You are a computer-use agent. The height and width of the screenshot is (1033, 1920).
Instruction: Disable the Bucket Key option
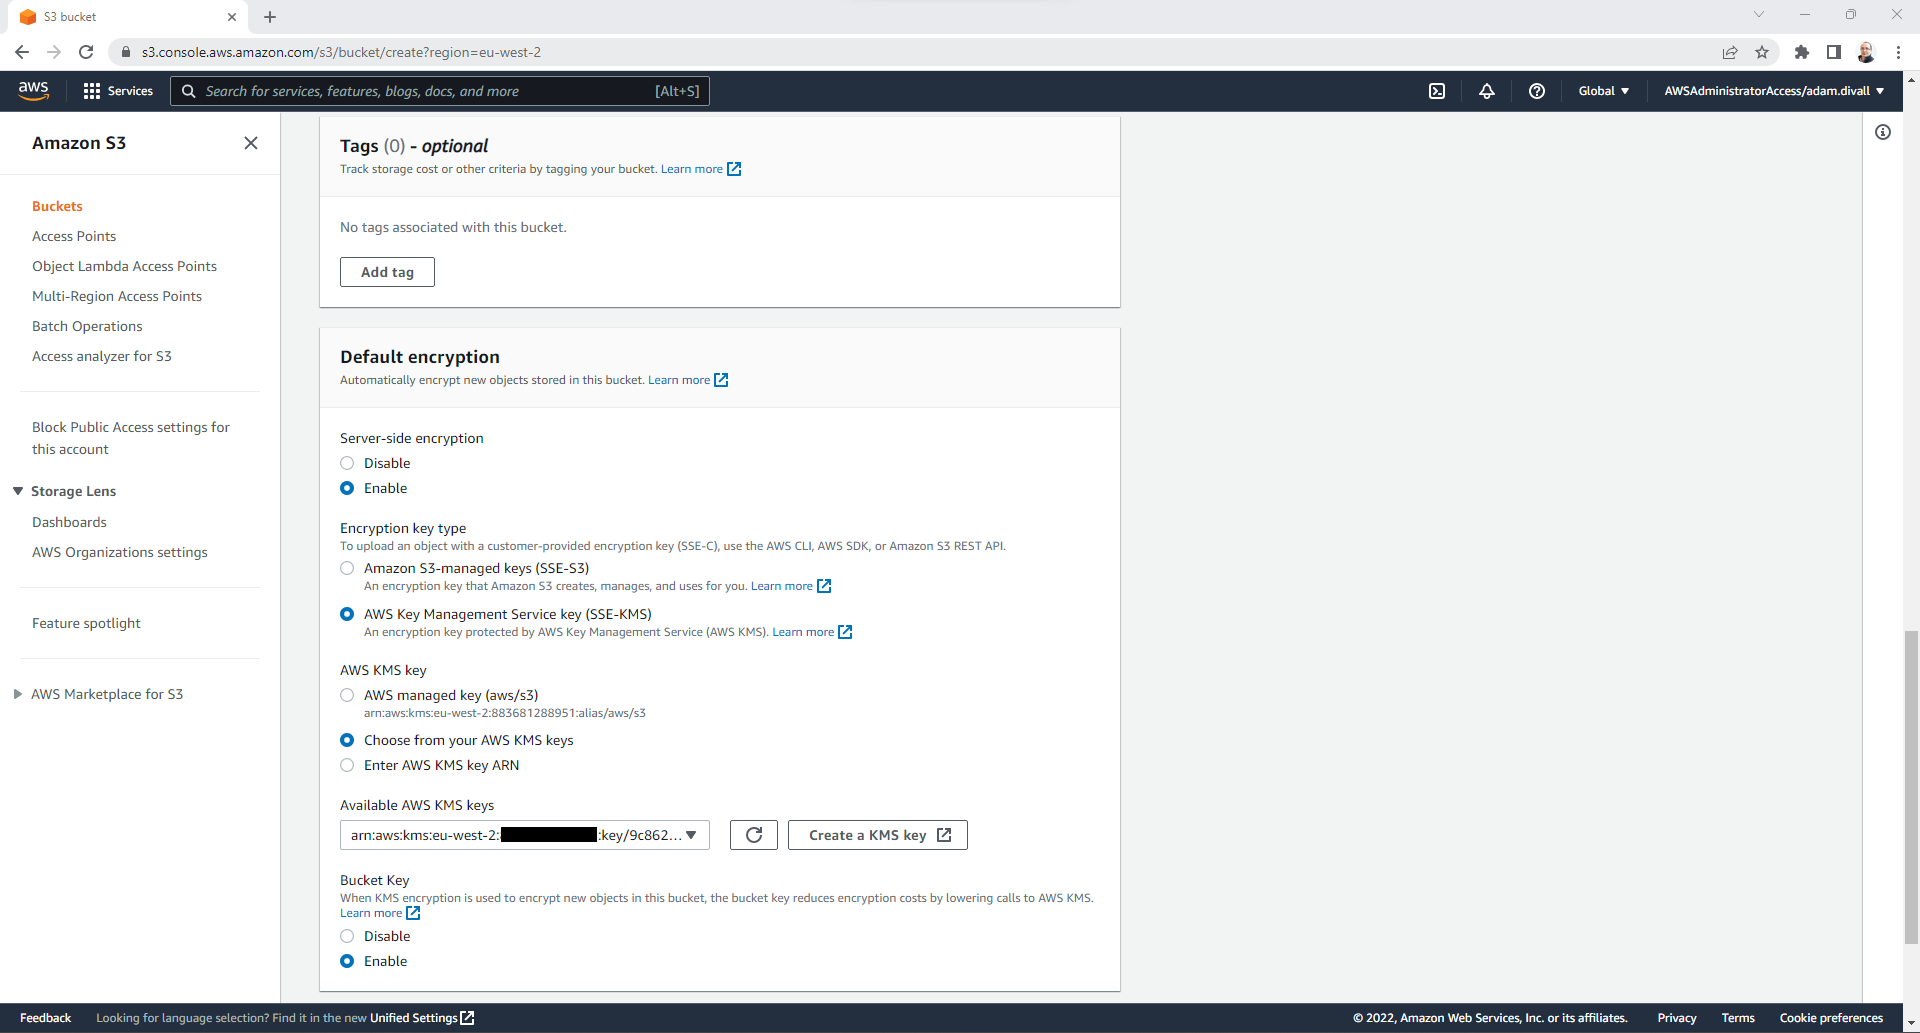[x=347, y=936]
